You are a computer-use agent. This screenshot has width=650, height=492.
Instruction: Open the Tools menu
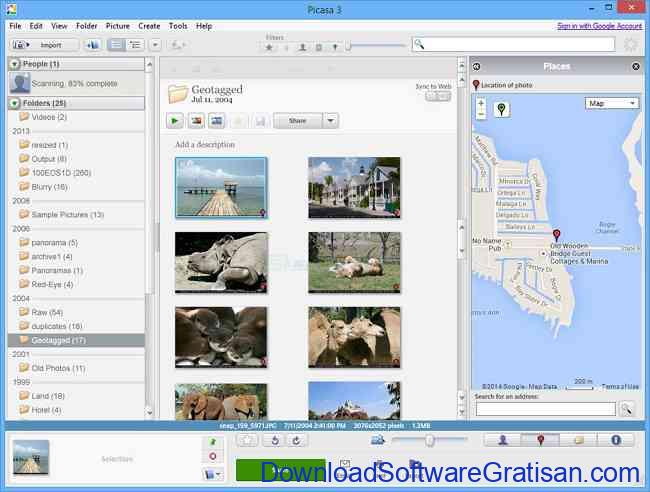pyautogui.click(x=178, y=26)
